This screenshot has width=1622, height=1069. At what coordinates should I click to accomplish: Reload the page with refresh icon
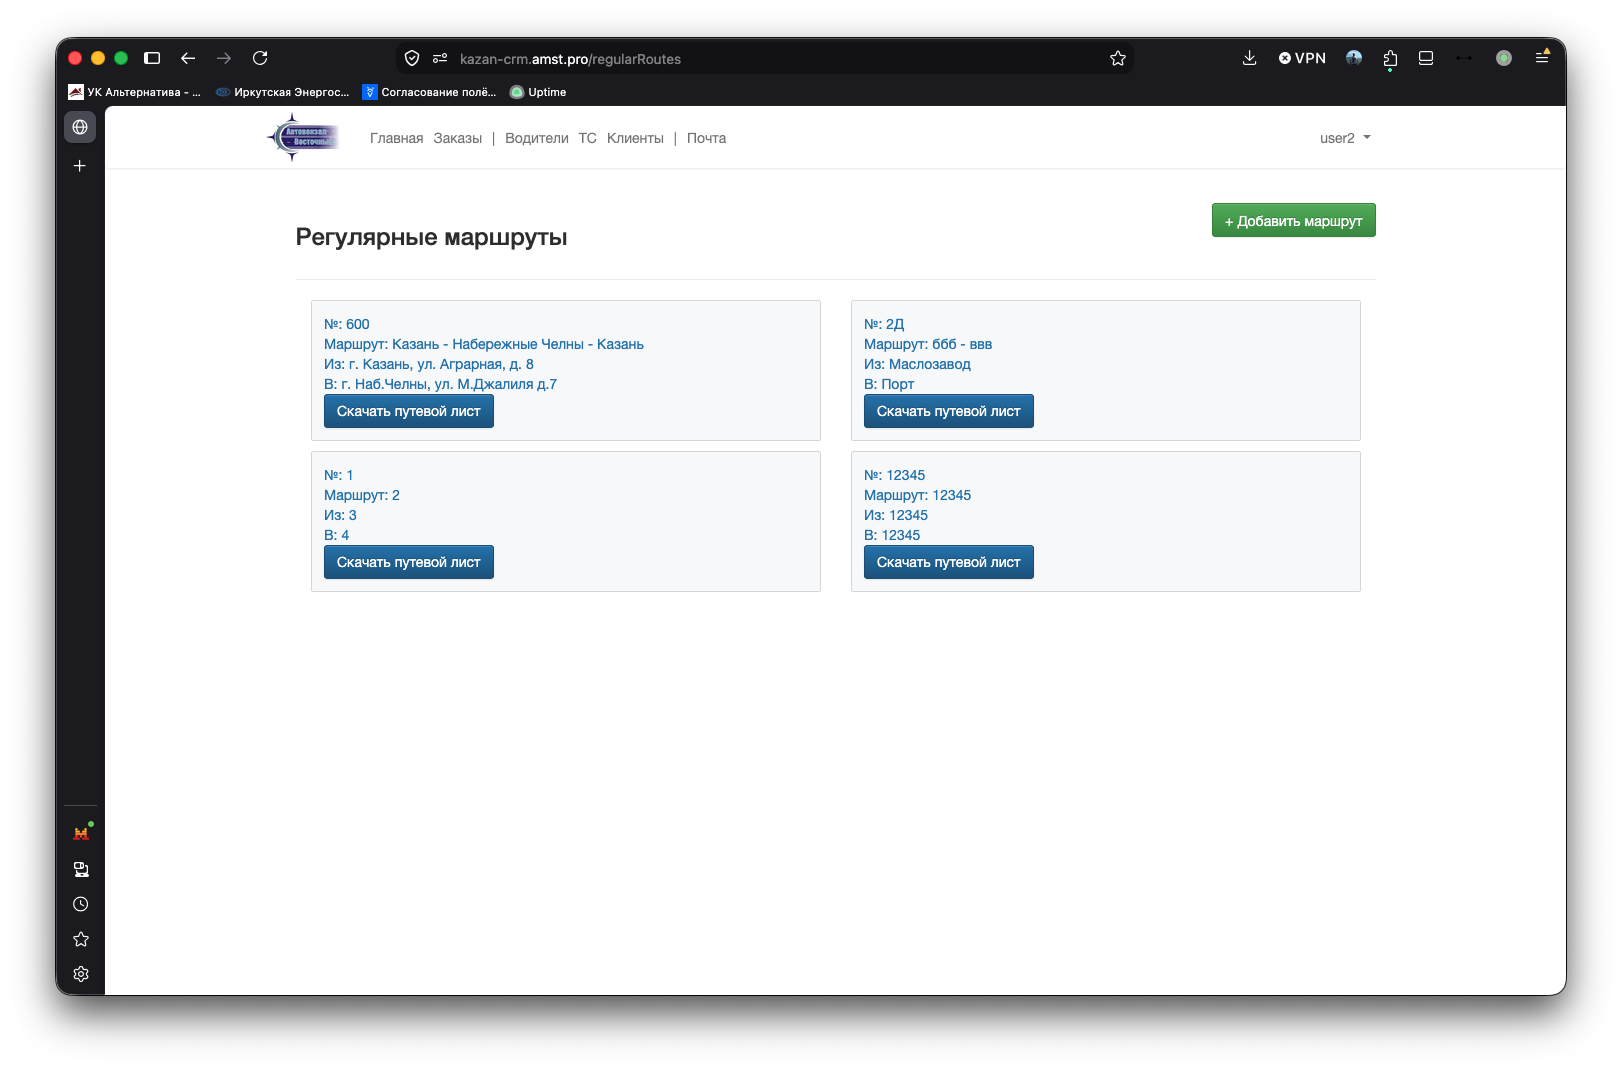[x=260, y=58]
